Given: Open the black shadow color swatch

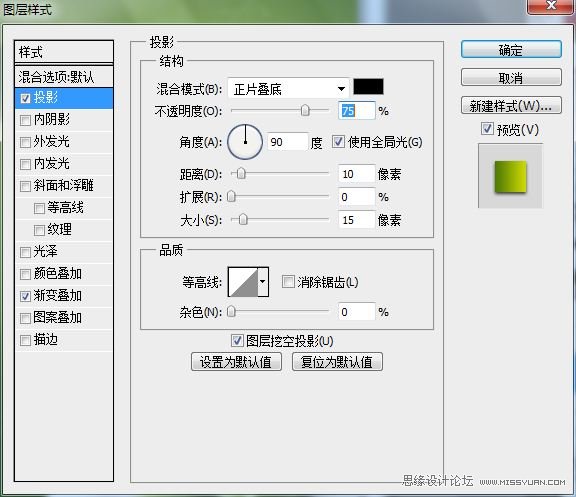Looking at the screenshot, I should click(x=368, y=87).
